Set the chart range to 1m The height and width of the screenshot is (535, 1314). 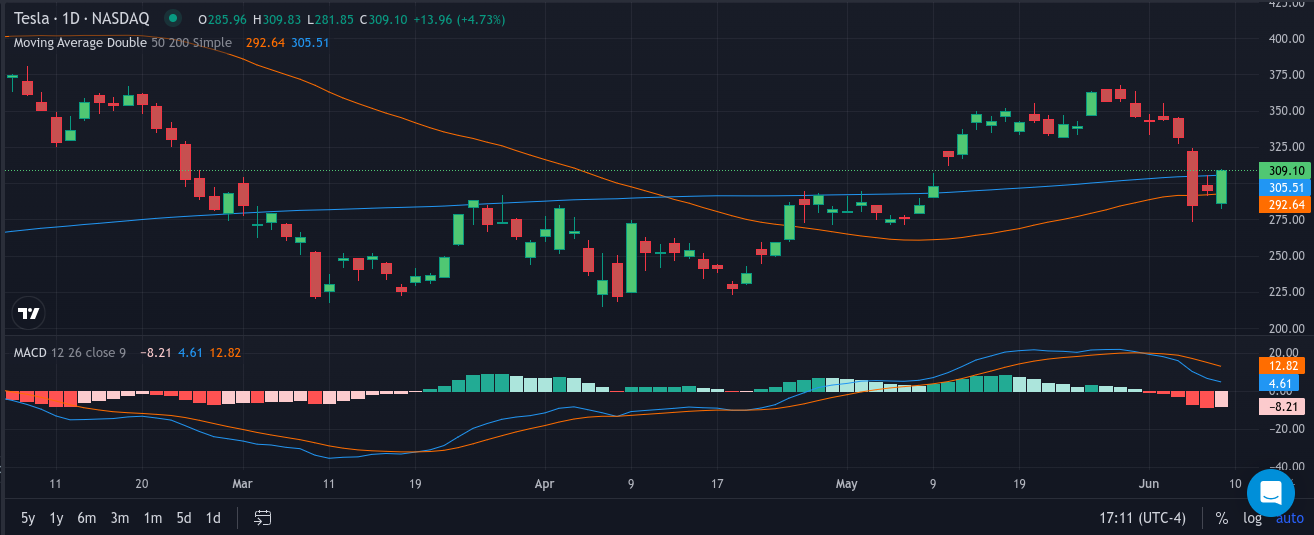point(152,518)
